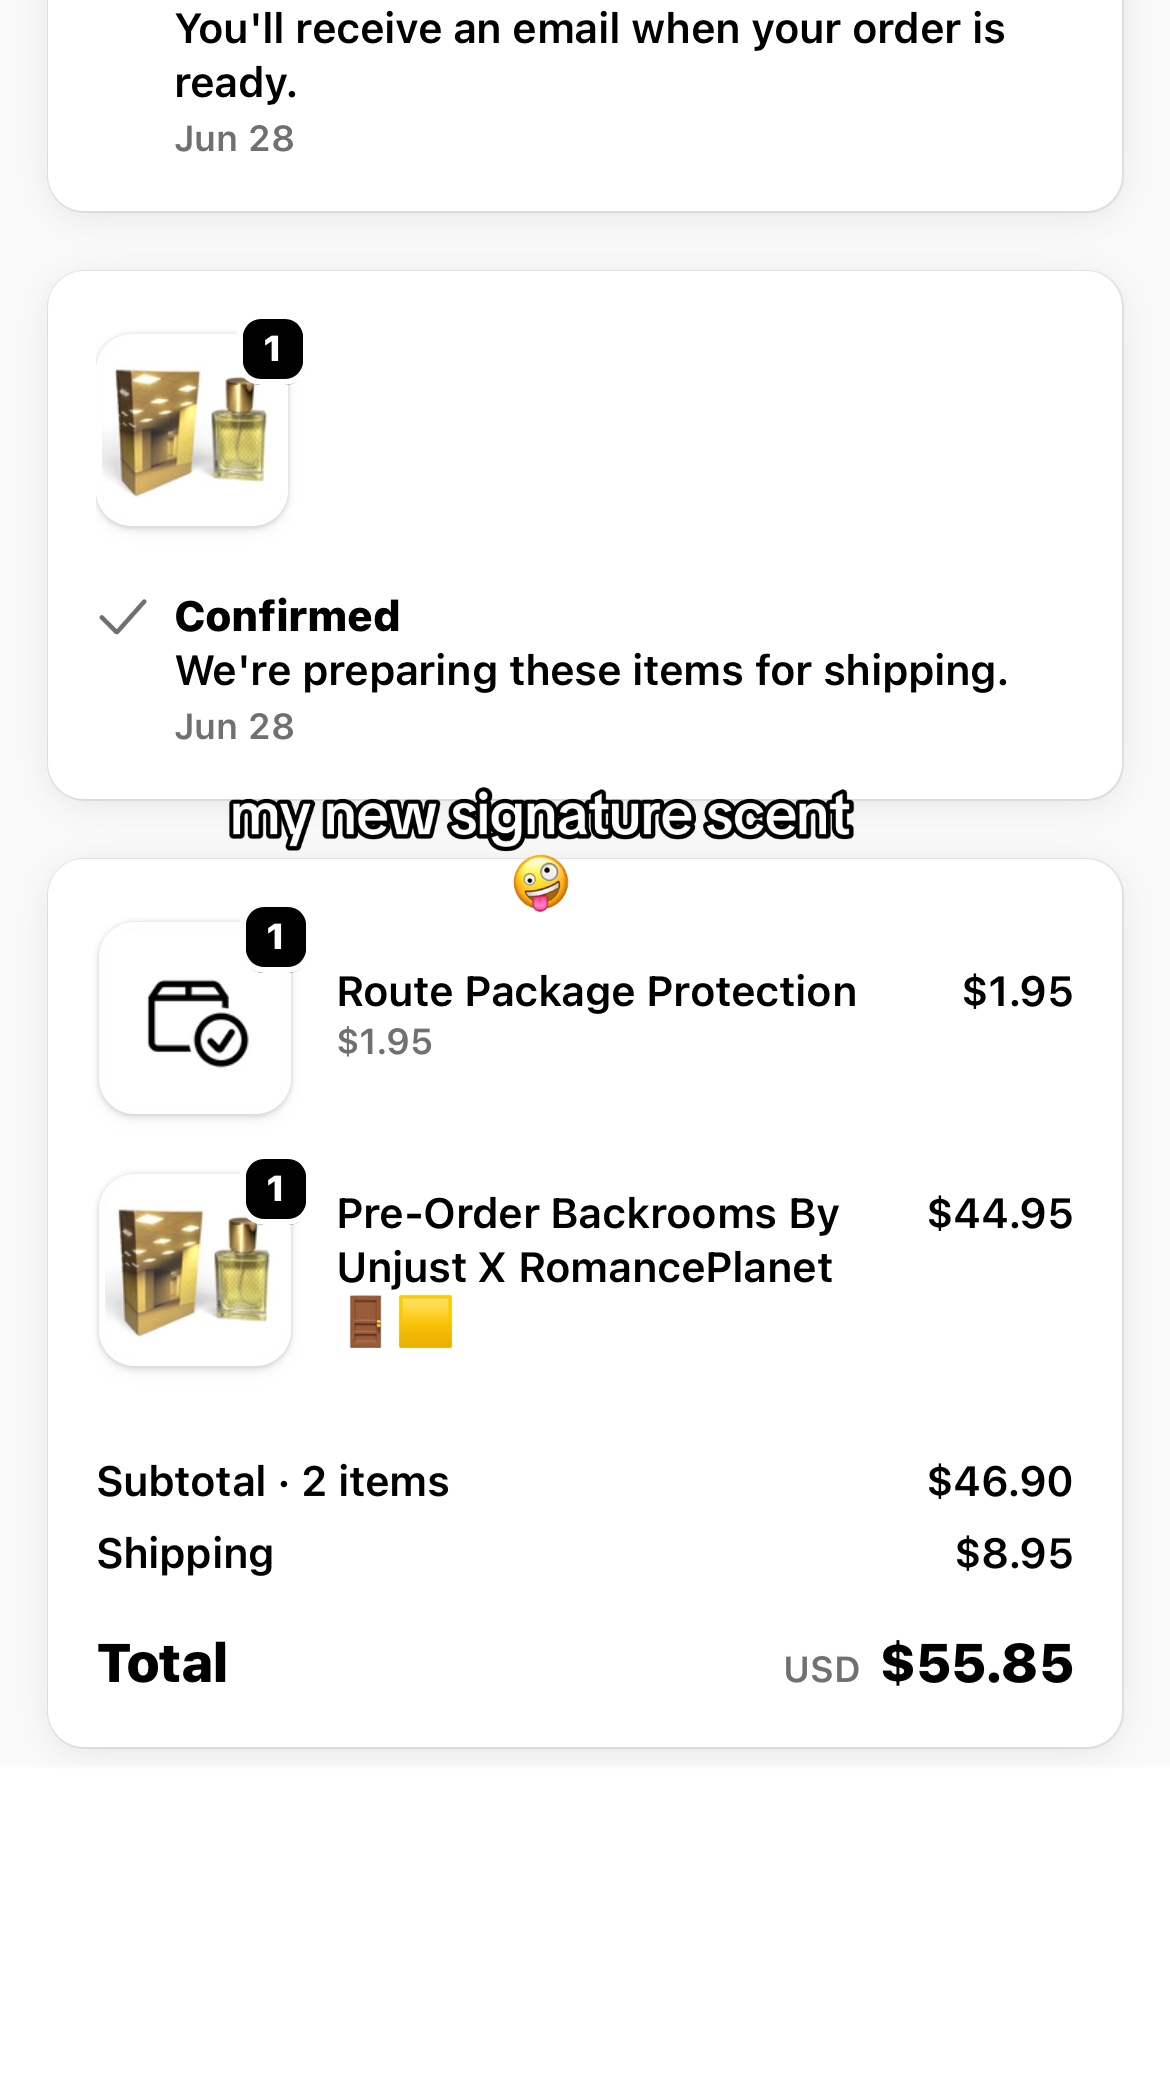Tap the Route Package Protection box icon
This screenshot has height=2080, width=1170.
tap(196, 1021)
